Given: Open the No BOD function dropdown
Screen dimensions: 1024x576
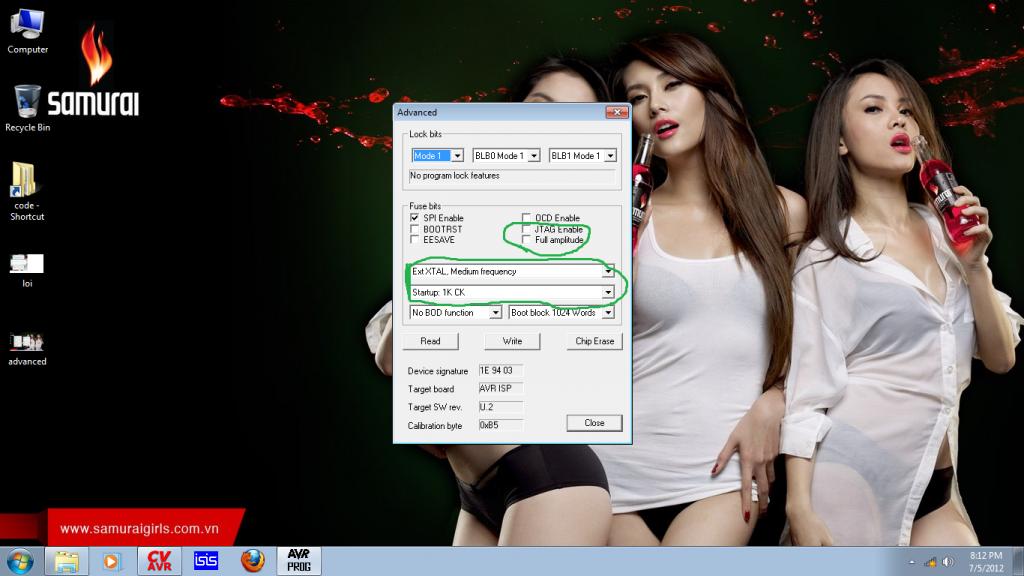Looking at the screenshot, I should point(496,313).
